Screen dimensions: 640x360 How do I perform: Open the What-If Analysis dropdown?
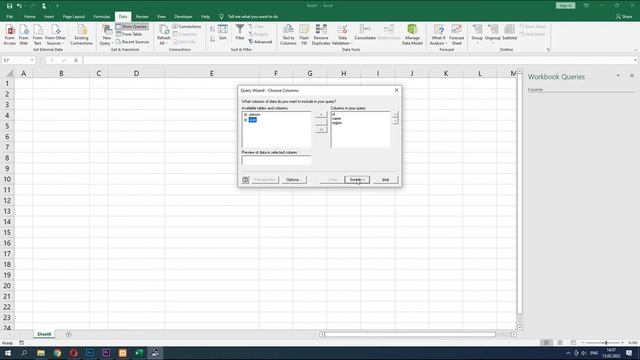pyautogui.click(x=438, y=34)
